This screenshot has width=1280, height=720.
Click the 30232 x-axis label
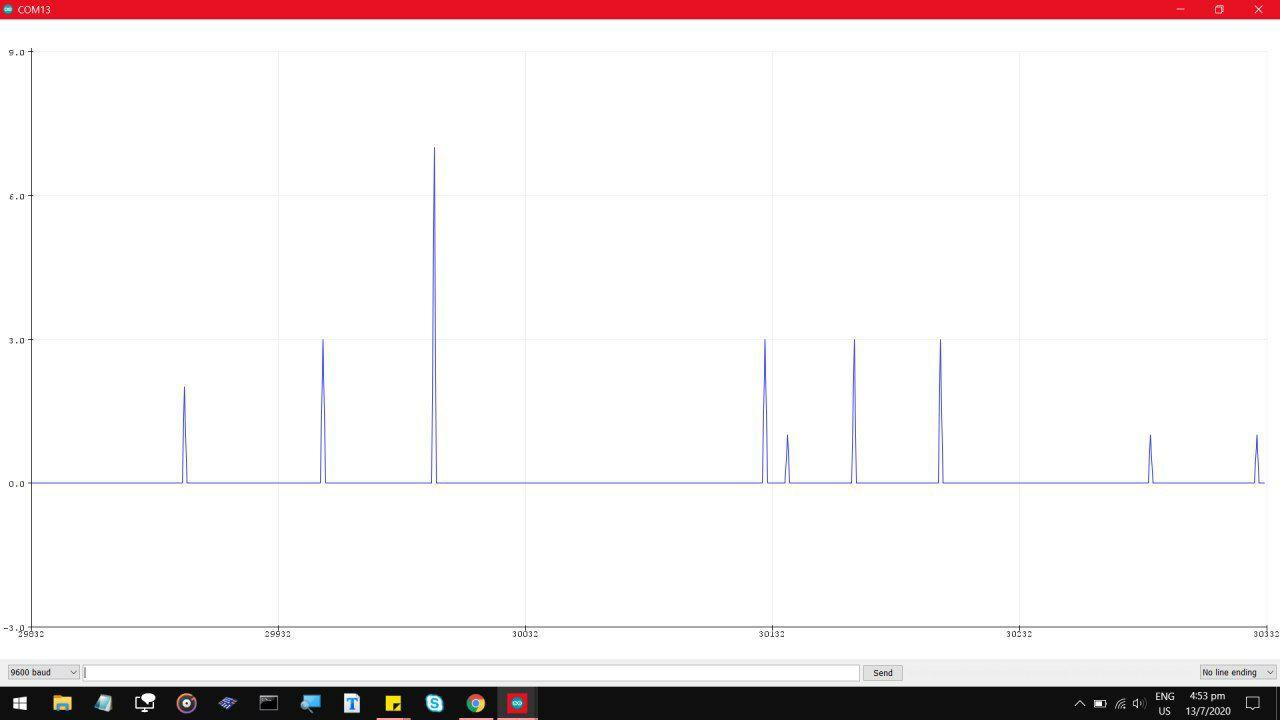click(x=1019, y=634)
